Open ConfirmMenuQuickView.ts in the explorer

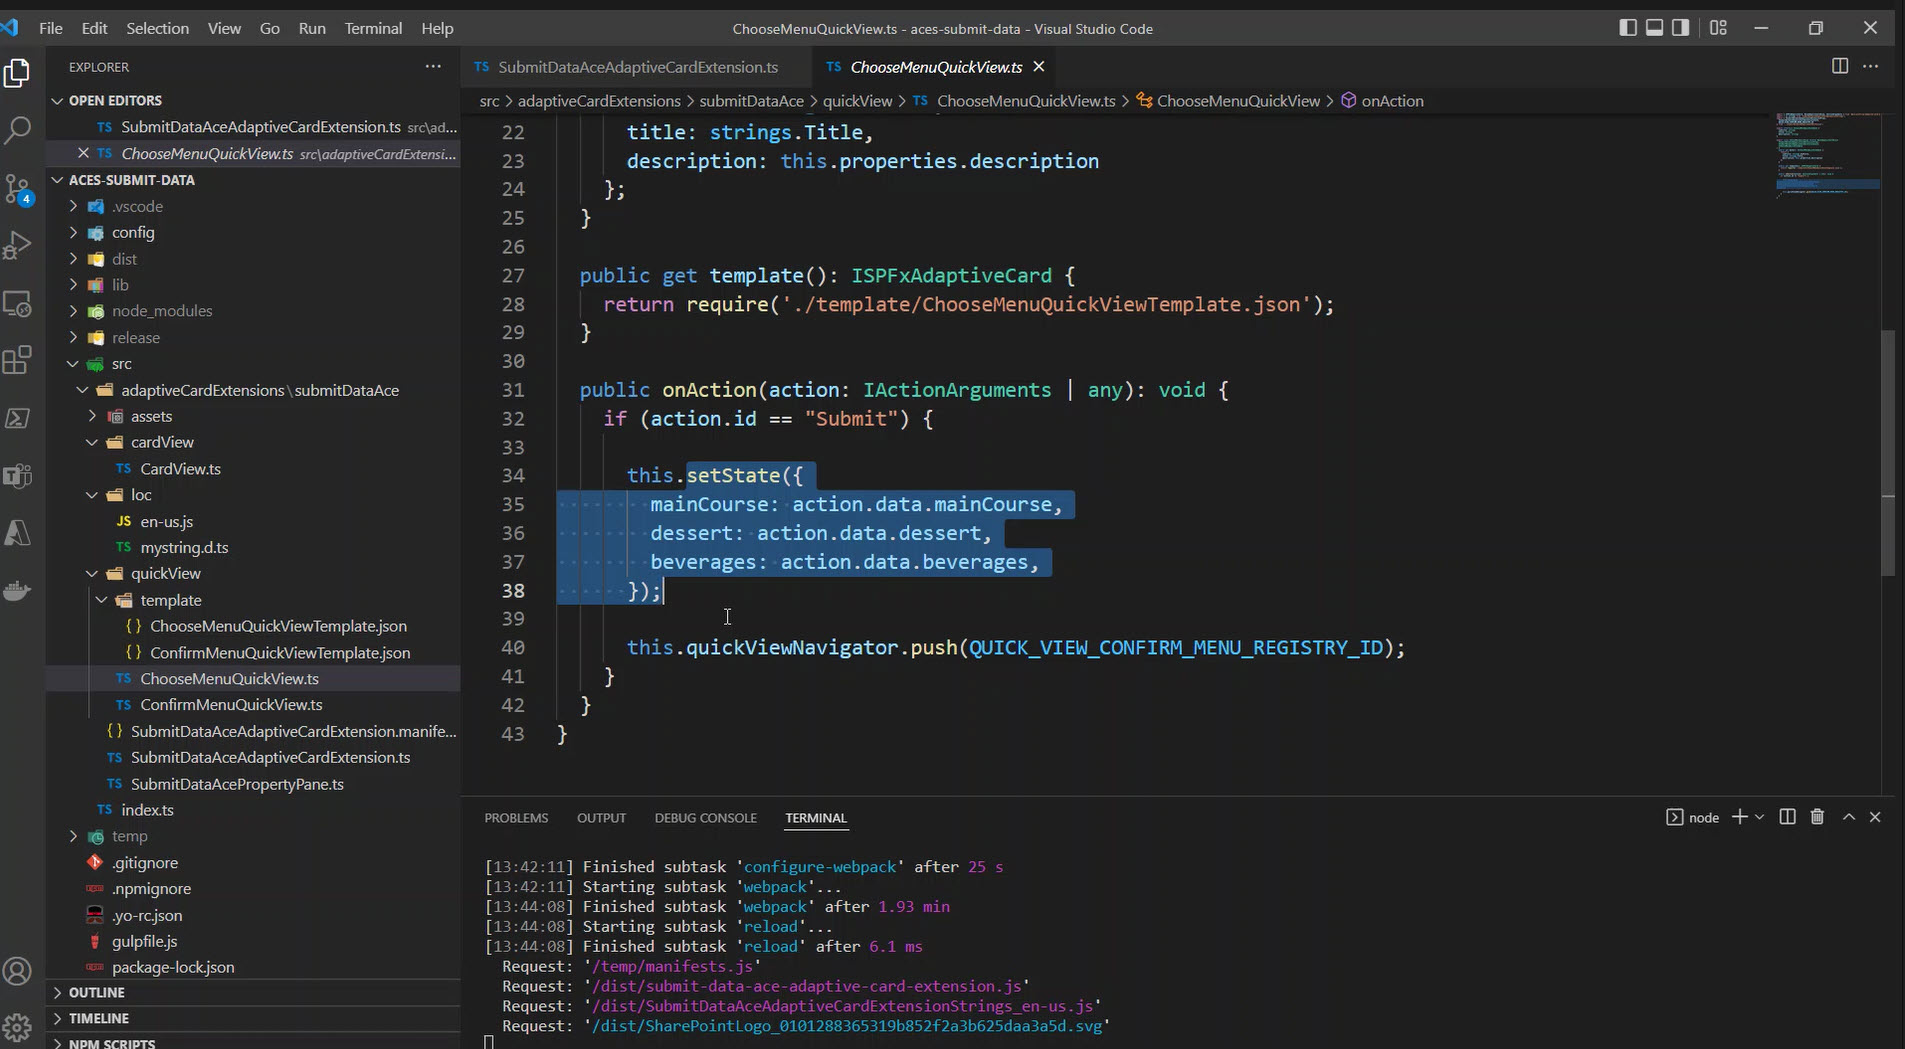point(231,705)
